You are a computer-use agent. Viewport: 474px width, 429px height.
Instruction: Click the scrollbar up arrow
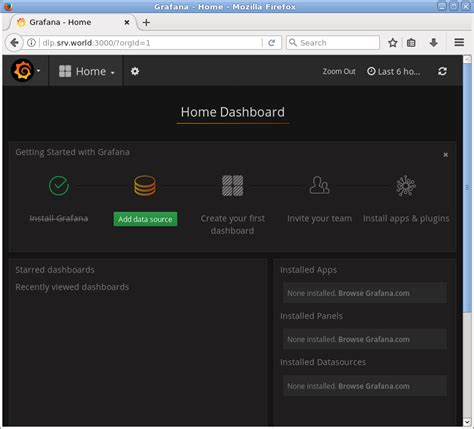[467, 59]
